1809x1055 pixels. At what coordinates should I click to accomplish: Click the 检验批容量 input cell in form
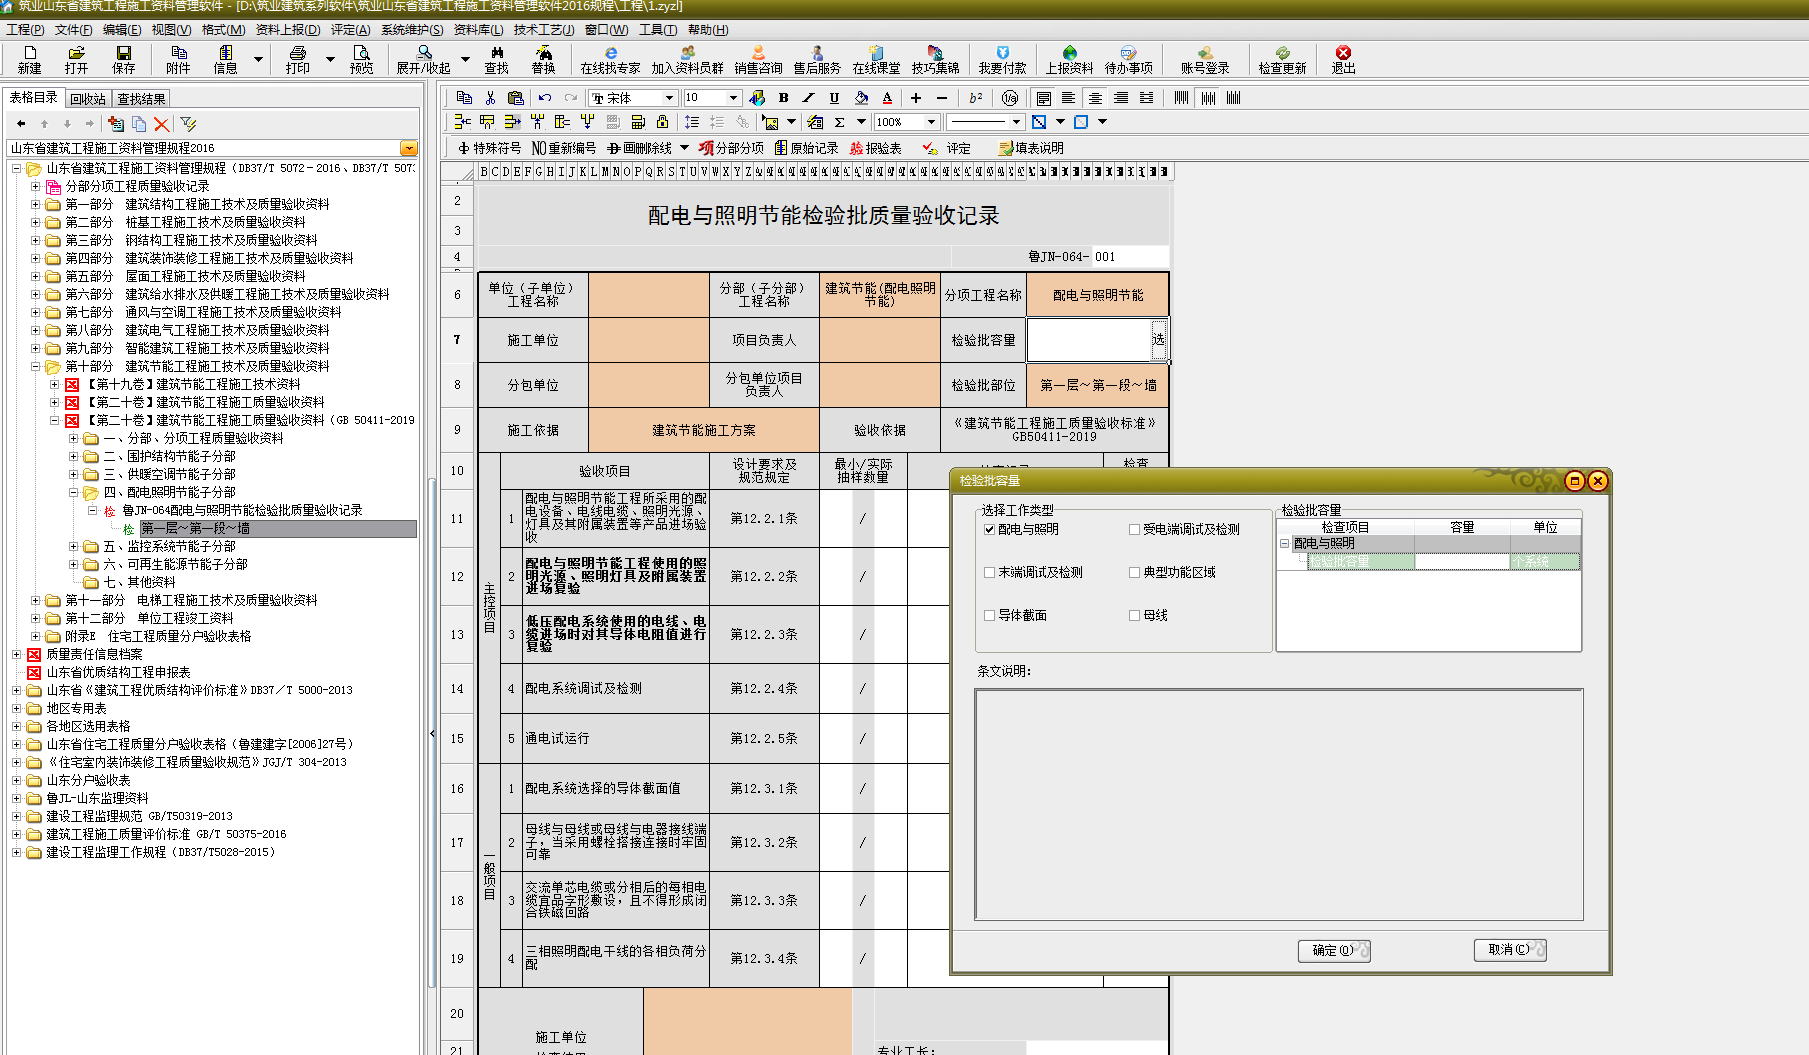point(1089,340)
